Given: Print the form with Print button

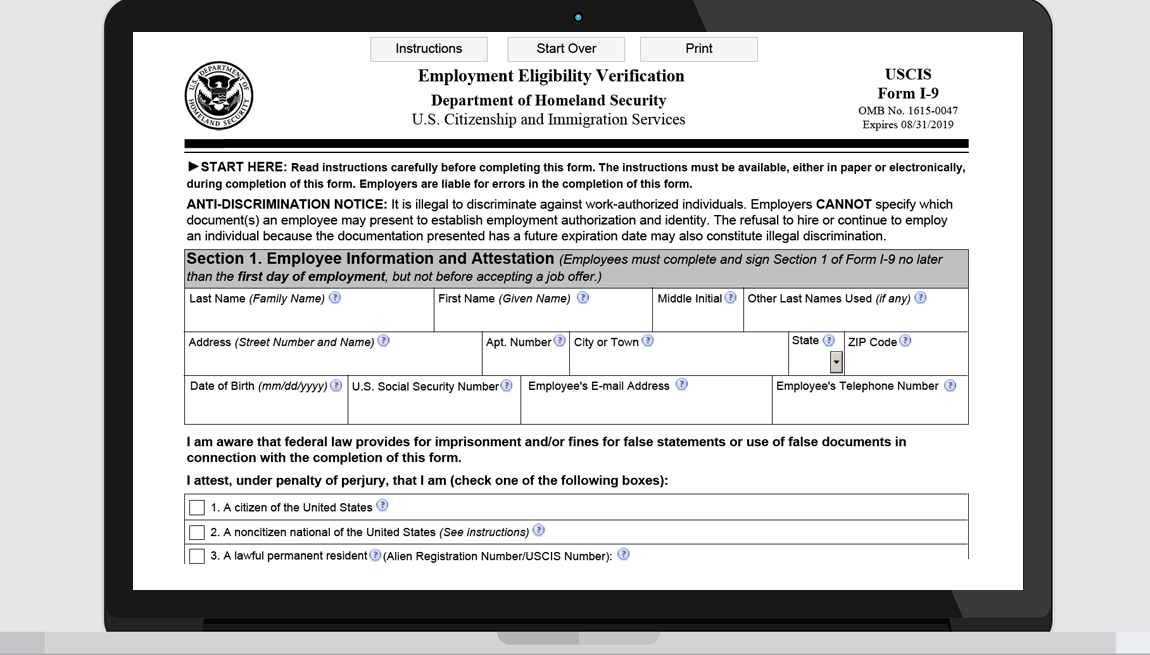Looking at the screenshot, I should pos(698,49).
